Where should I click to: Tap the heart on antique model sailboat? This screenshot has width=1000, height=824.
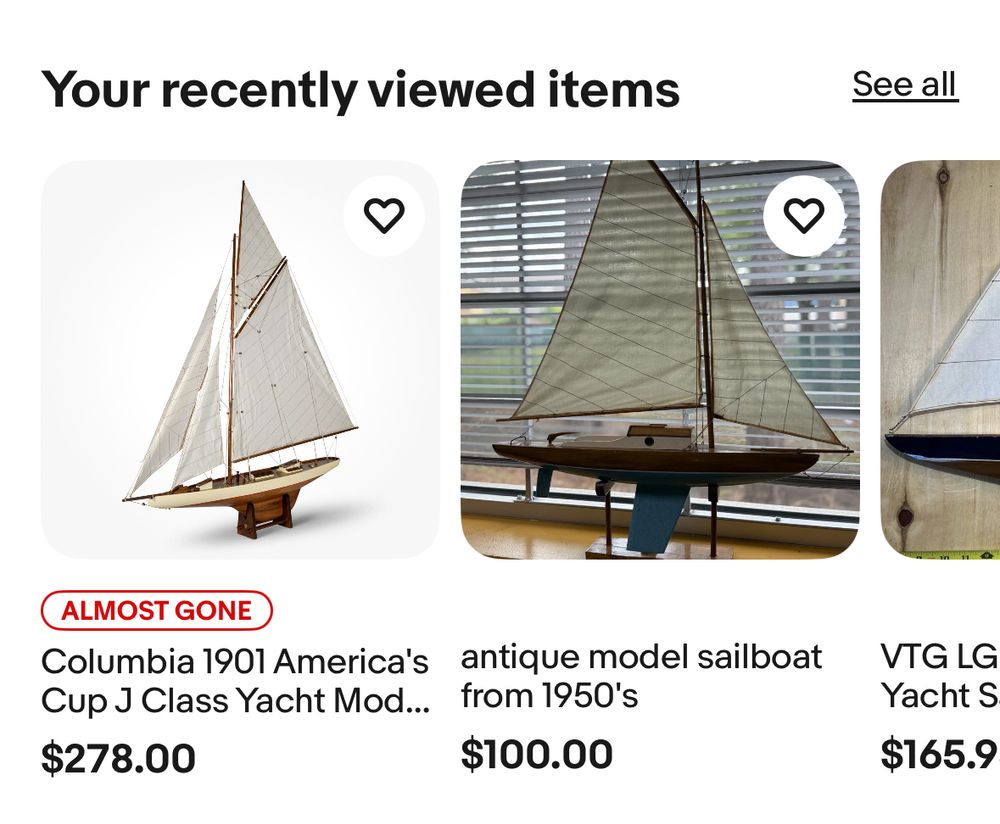(803, 215)
